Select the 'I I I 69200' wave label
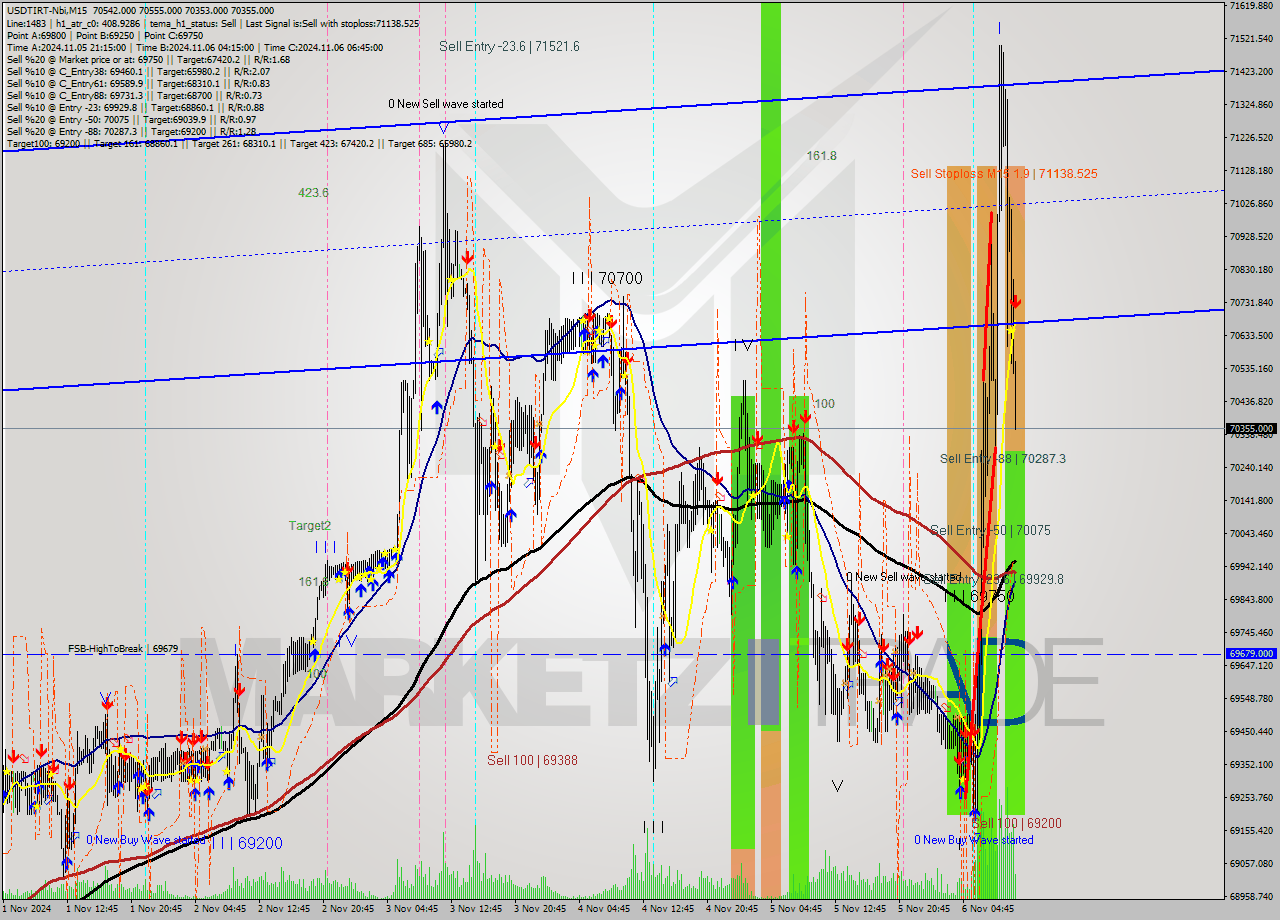1280x920 pixels. [x=246, y=843]
